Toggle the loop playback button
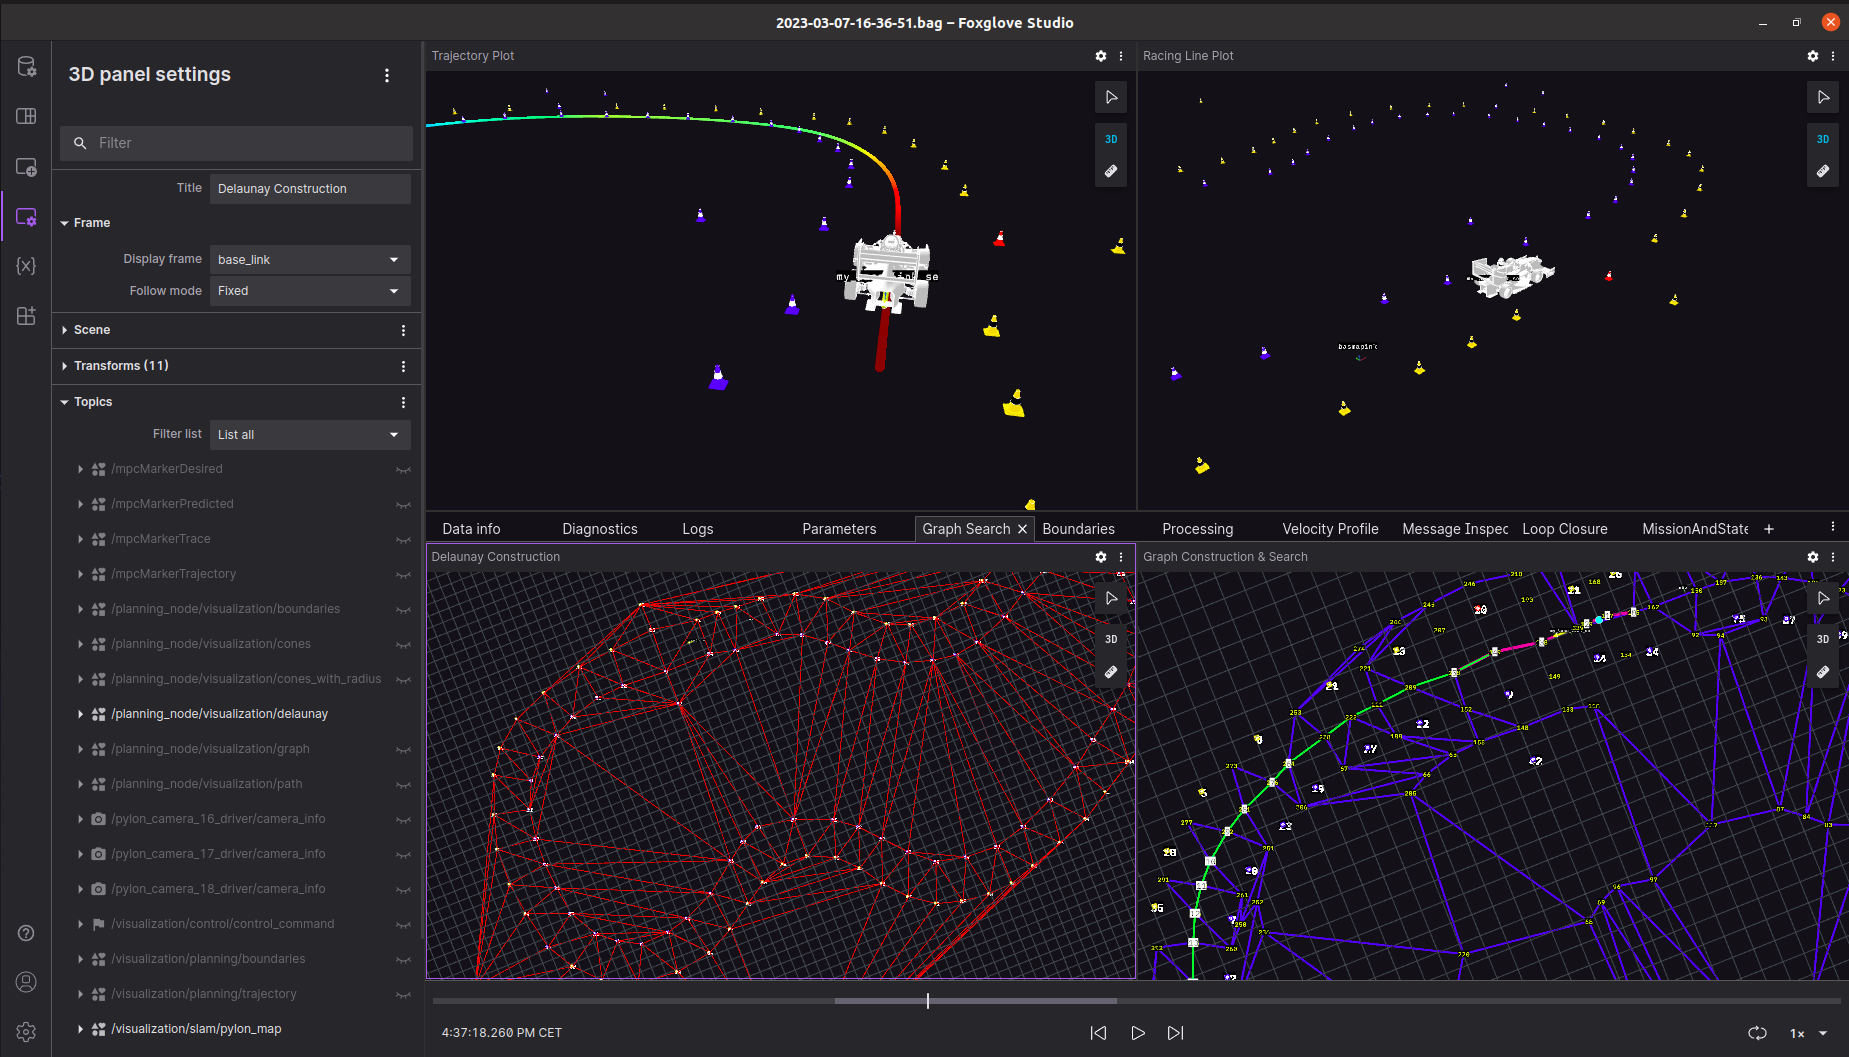 click(1757, 1033)
